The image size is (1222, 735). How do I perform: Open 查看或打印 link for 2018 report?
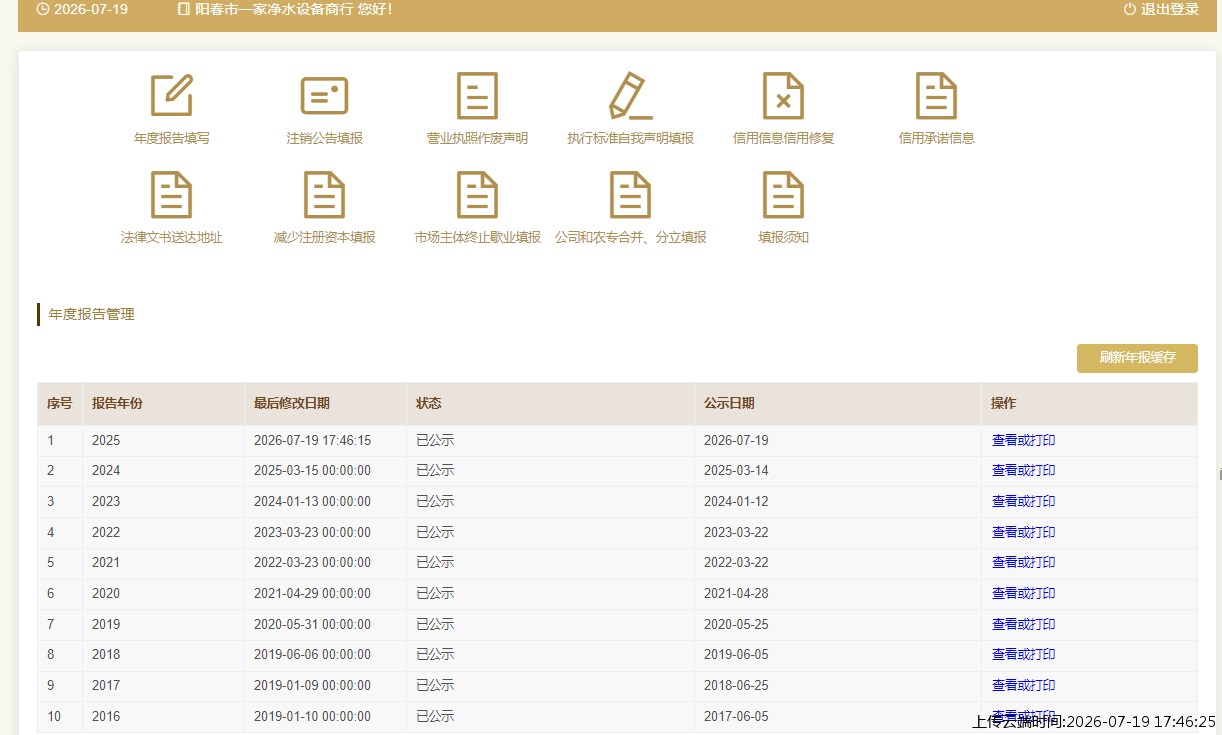[1023, 654]
